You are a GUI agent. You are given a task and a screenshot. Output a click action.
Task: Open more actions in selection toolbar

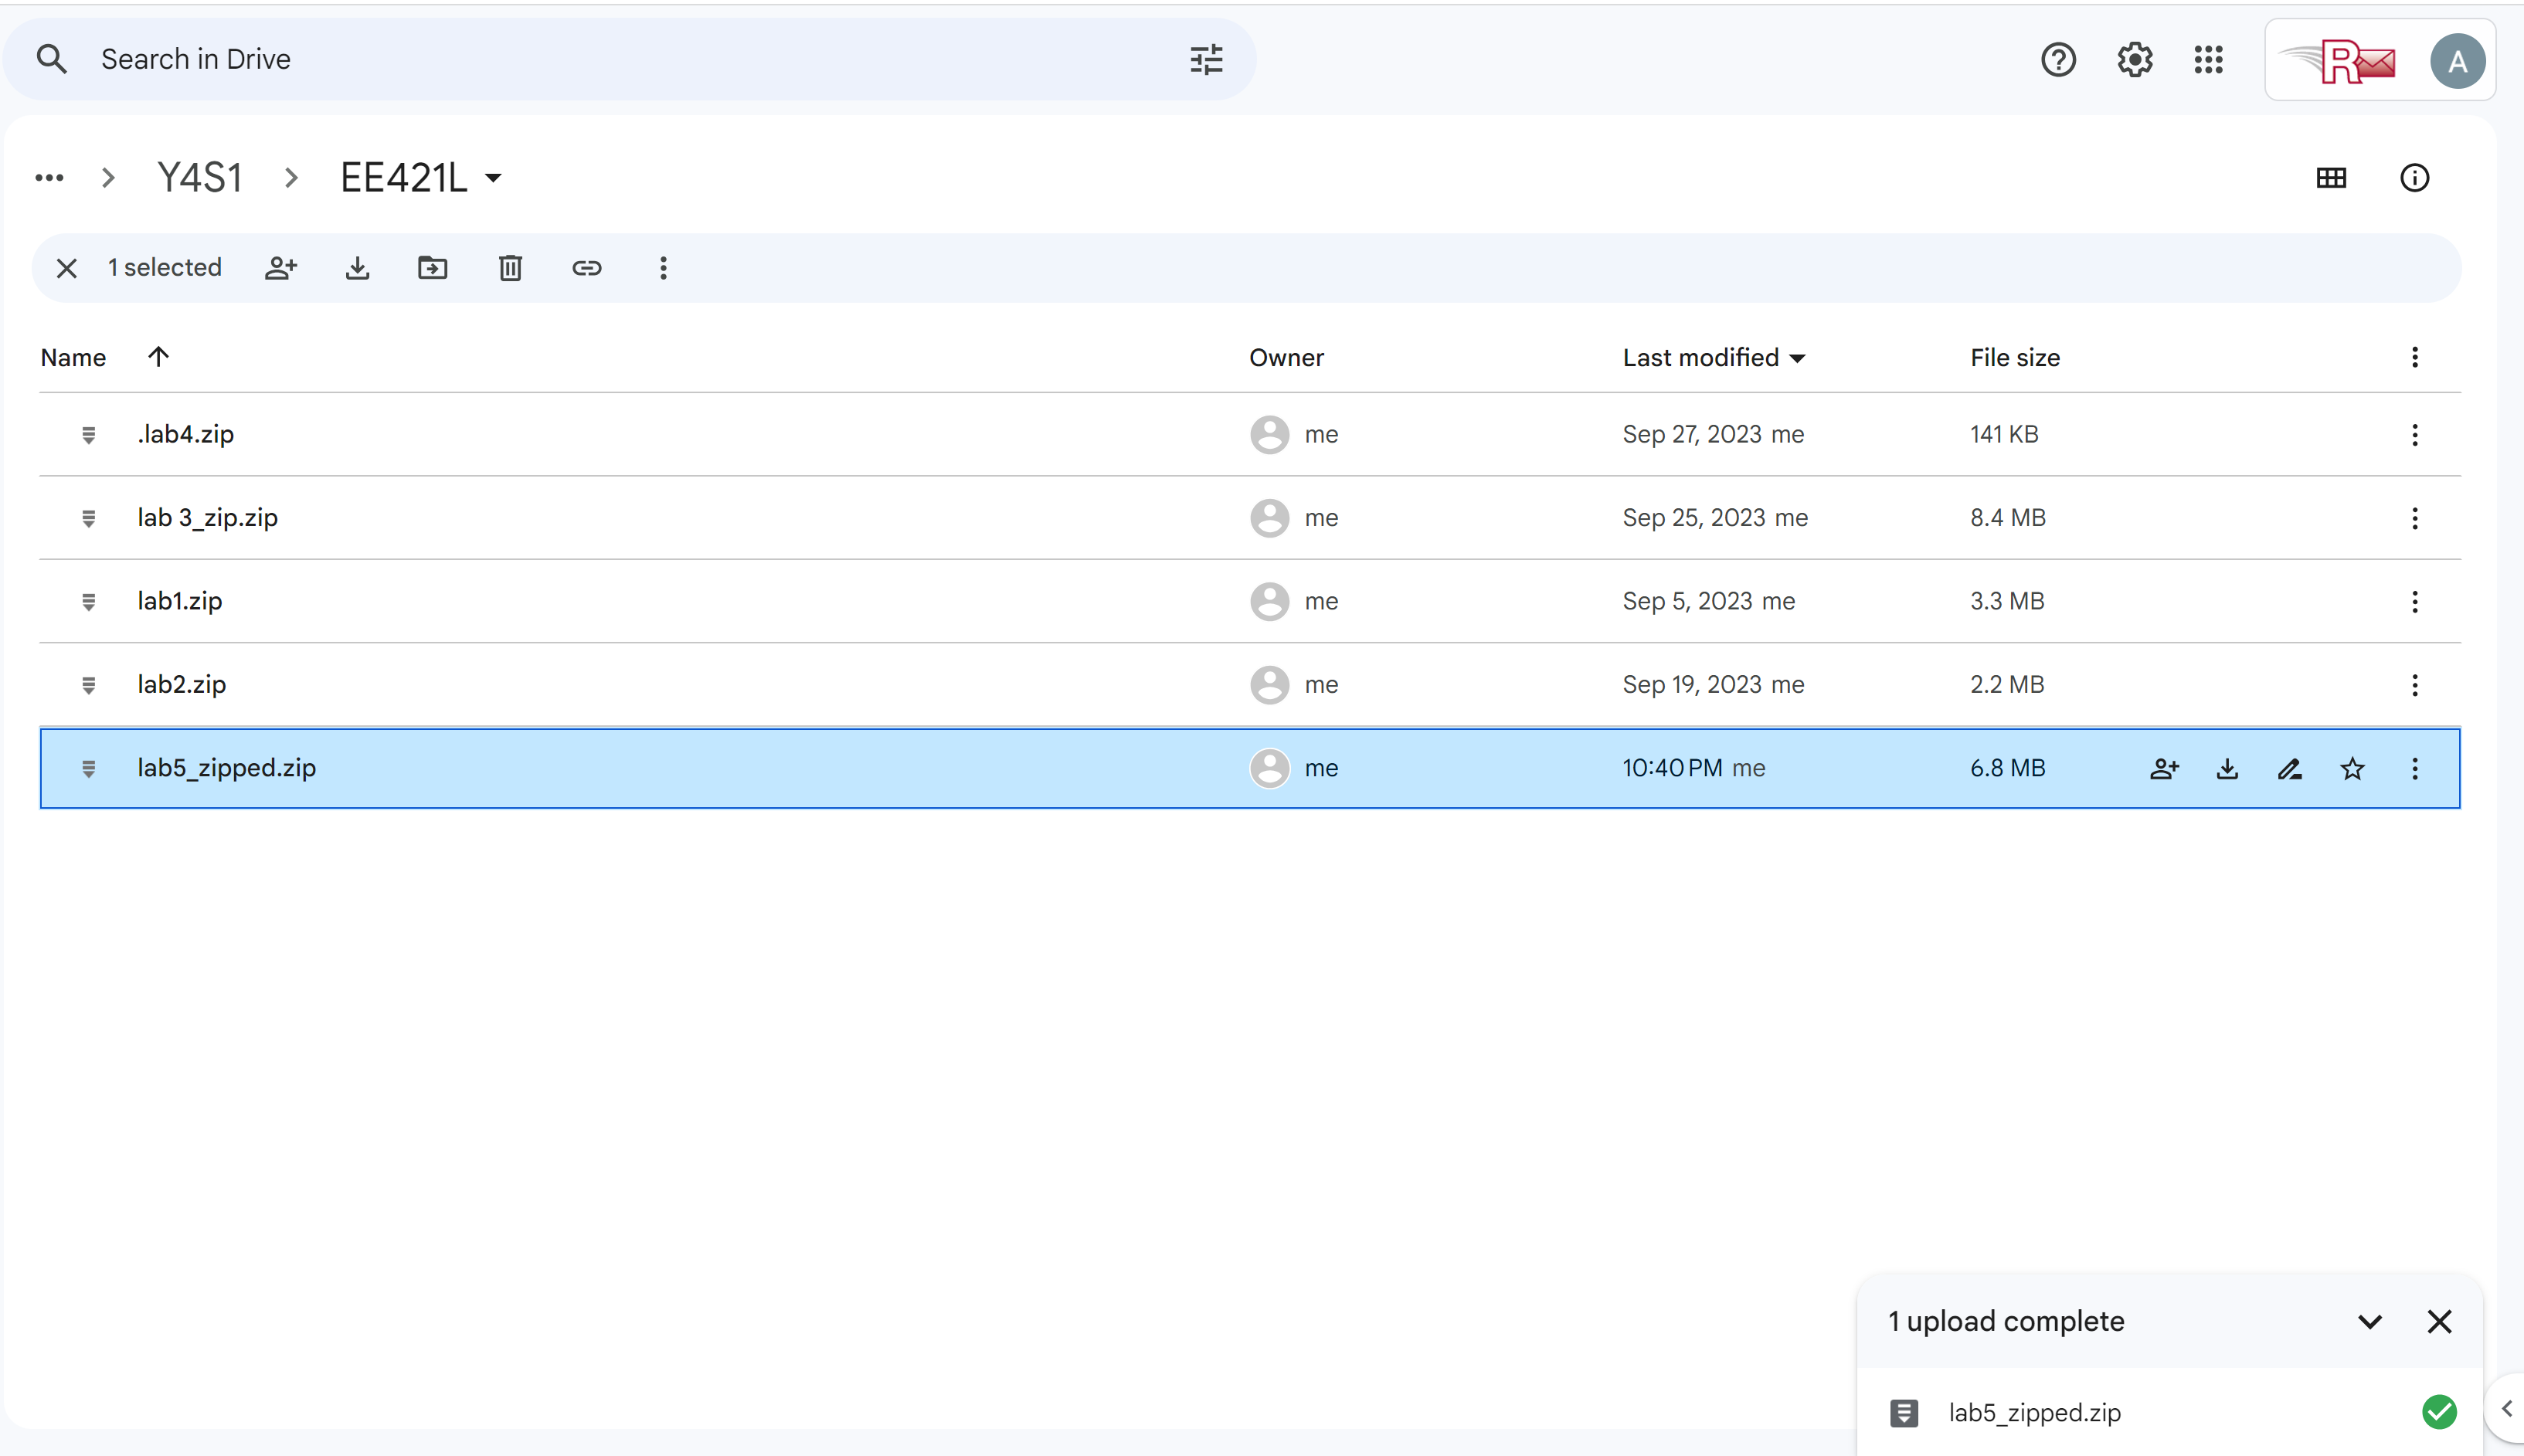[663, 268]
